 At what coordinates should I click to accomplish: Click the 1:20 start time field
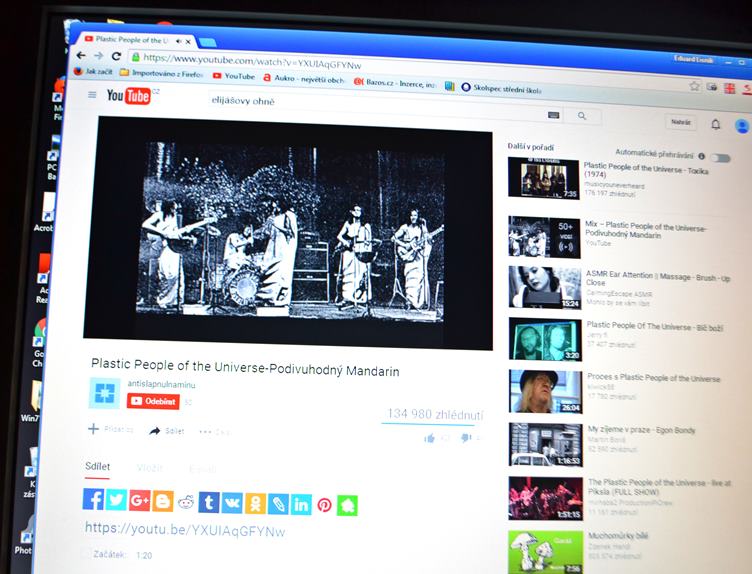[x=144, y=555]
